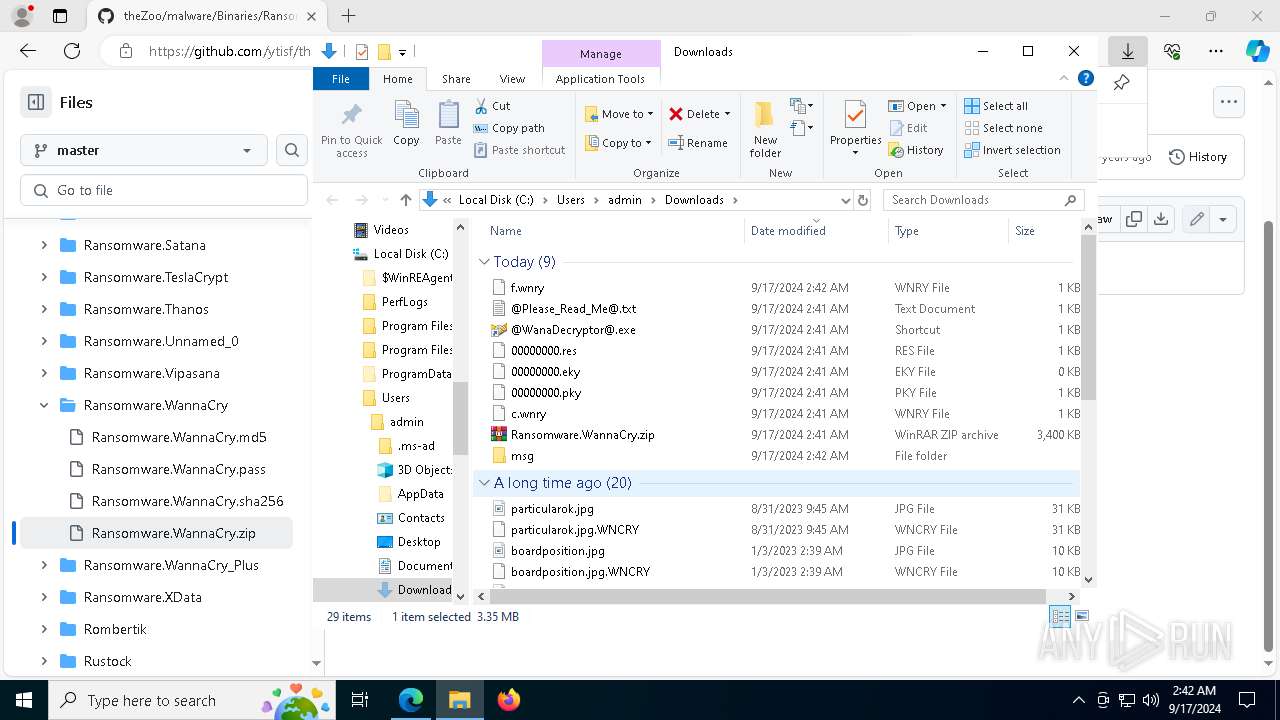This screenshot has height=720, width=1280.
Task: Click Pin to Quick access icon
Action: pyautogui.click(x=351, y=130)
